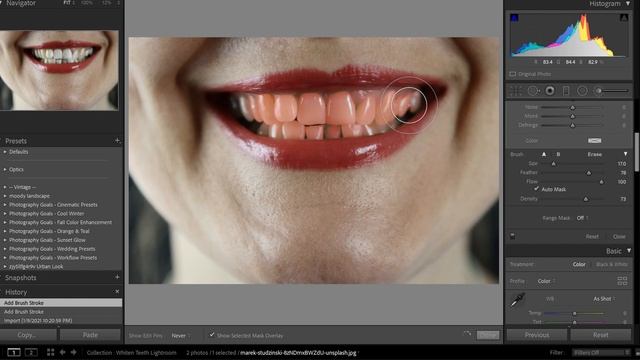Toggle the Original Photo icon below histogram

pos(513,74)
